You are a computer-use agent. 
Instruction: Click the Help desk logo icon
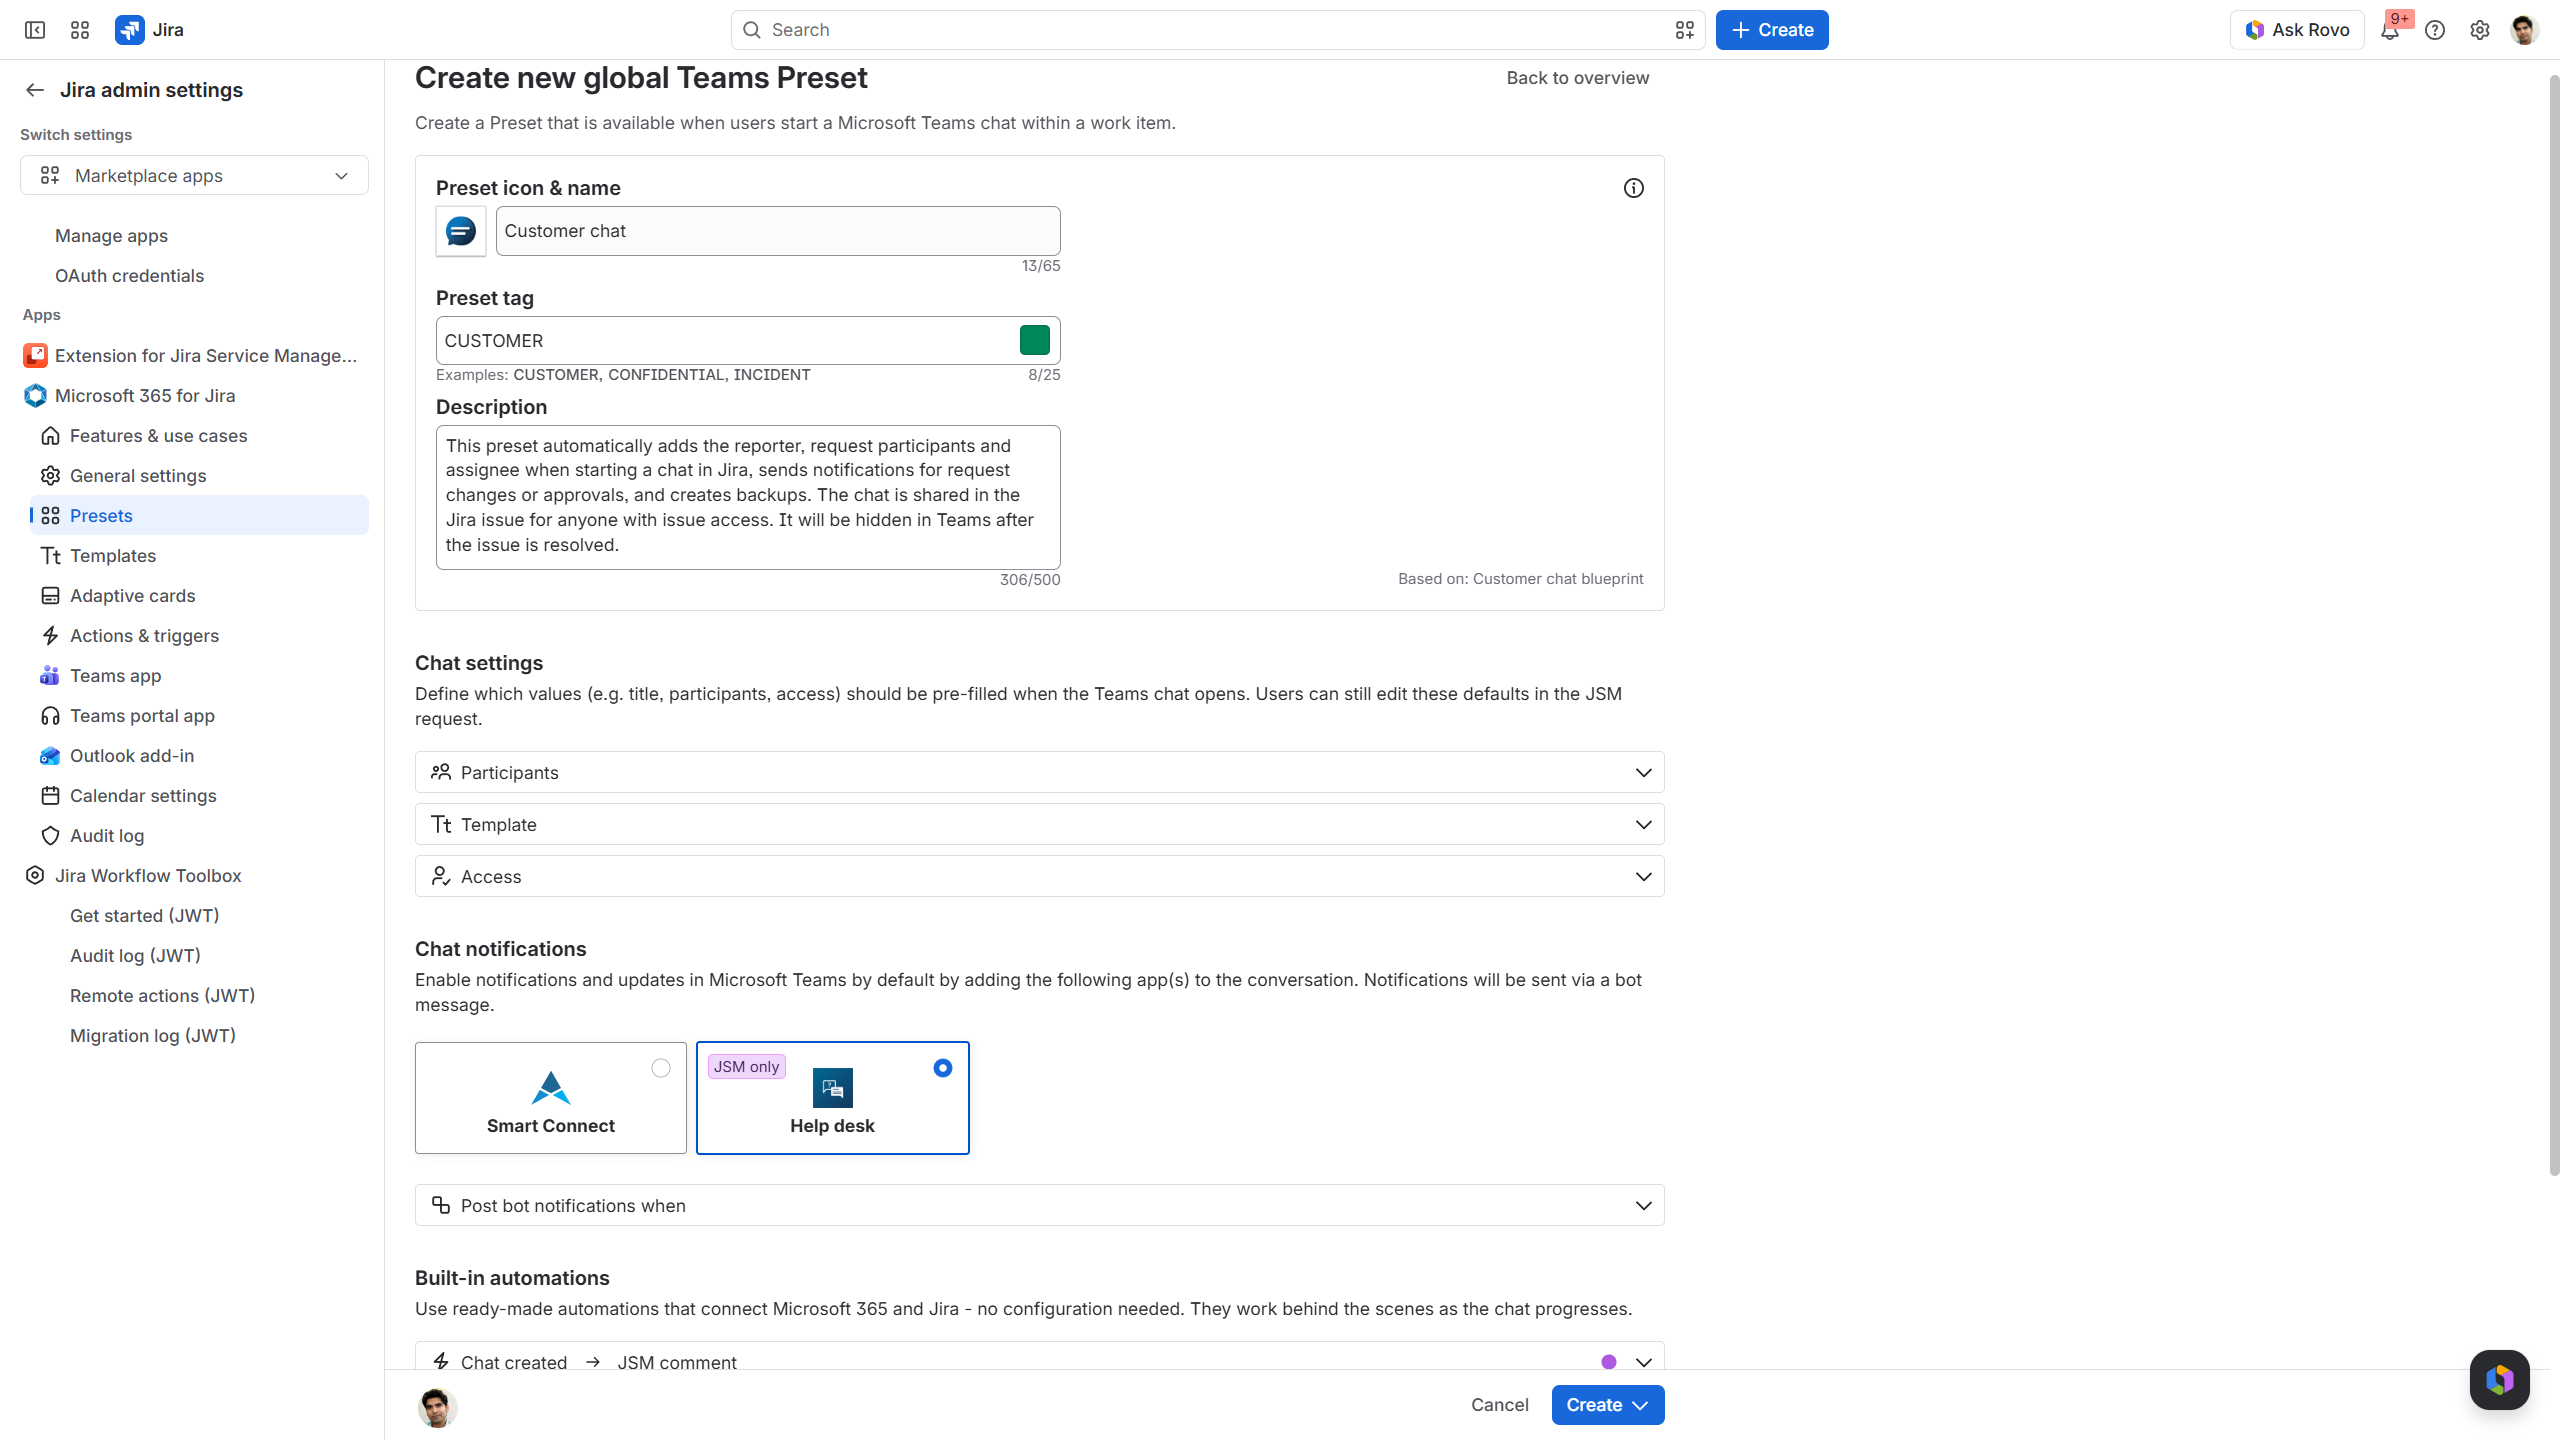[832, 1087]
